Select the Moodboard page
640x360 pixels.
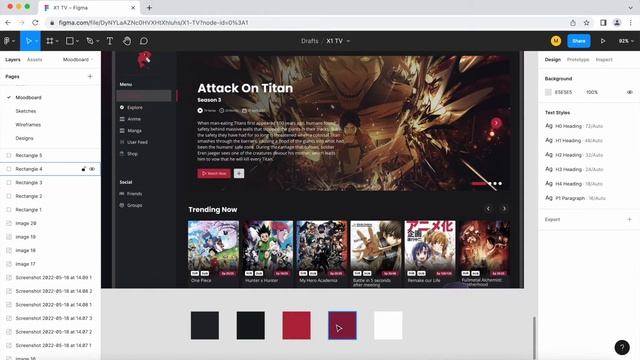coord(28,98)
